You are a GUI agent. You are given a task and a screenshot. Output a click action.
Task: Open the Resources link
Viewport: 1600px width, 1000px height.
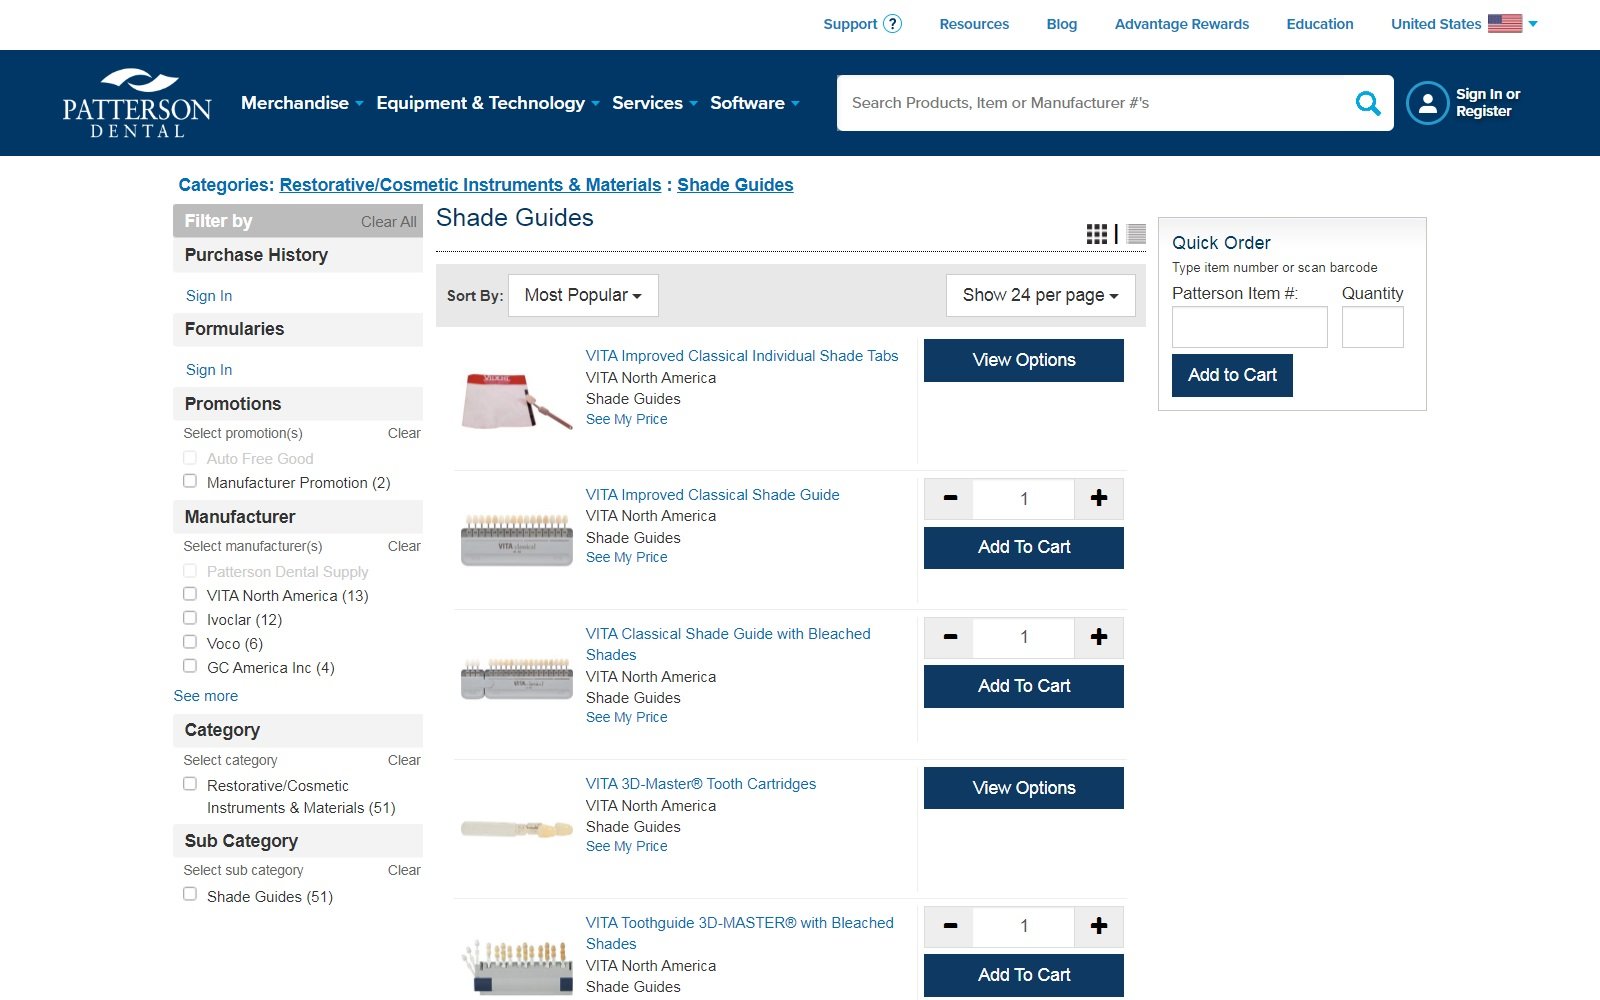click(974, 24)
